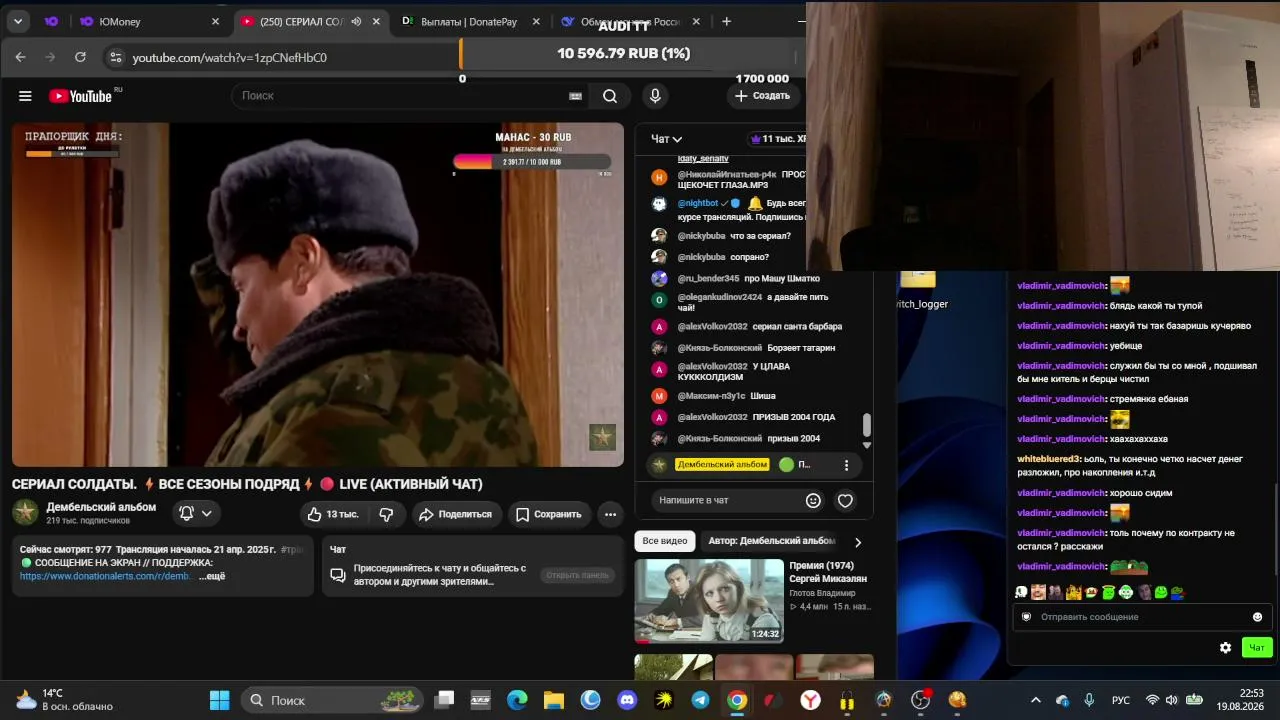Open a new Chrome tab

pos(726,21)
